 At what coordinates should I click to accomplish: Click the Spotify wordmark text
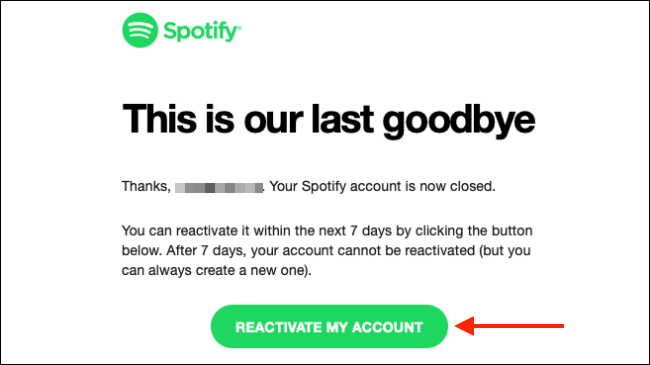200,31
